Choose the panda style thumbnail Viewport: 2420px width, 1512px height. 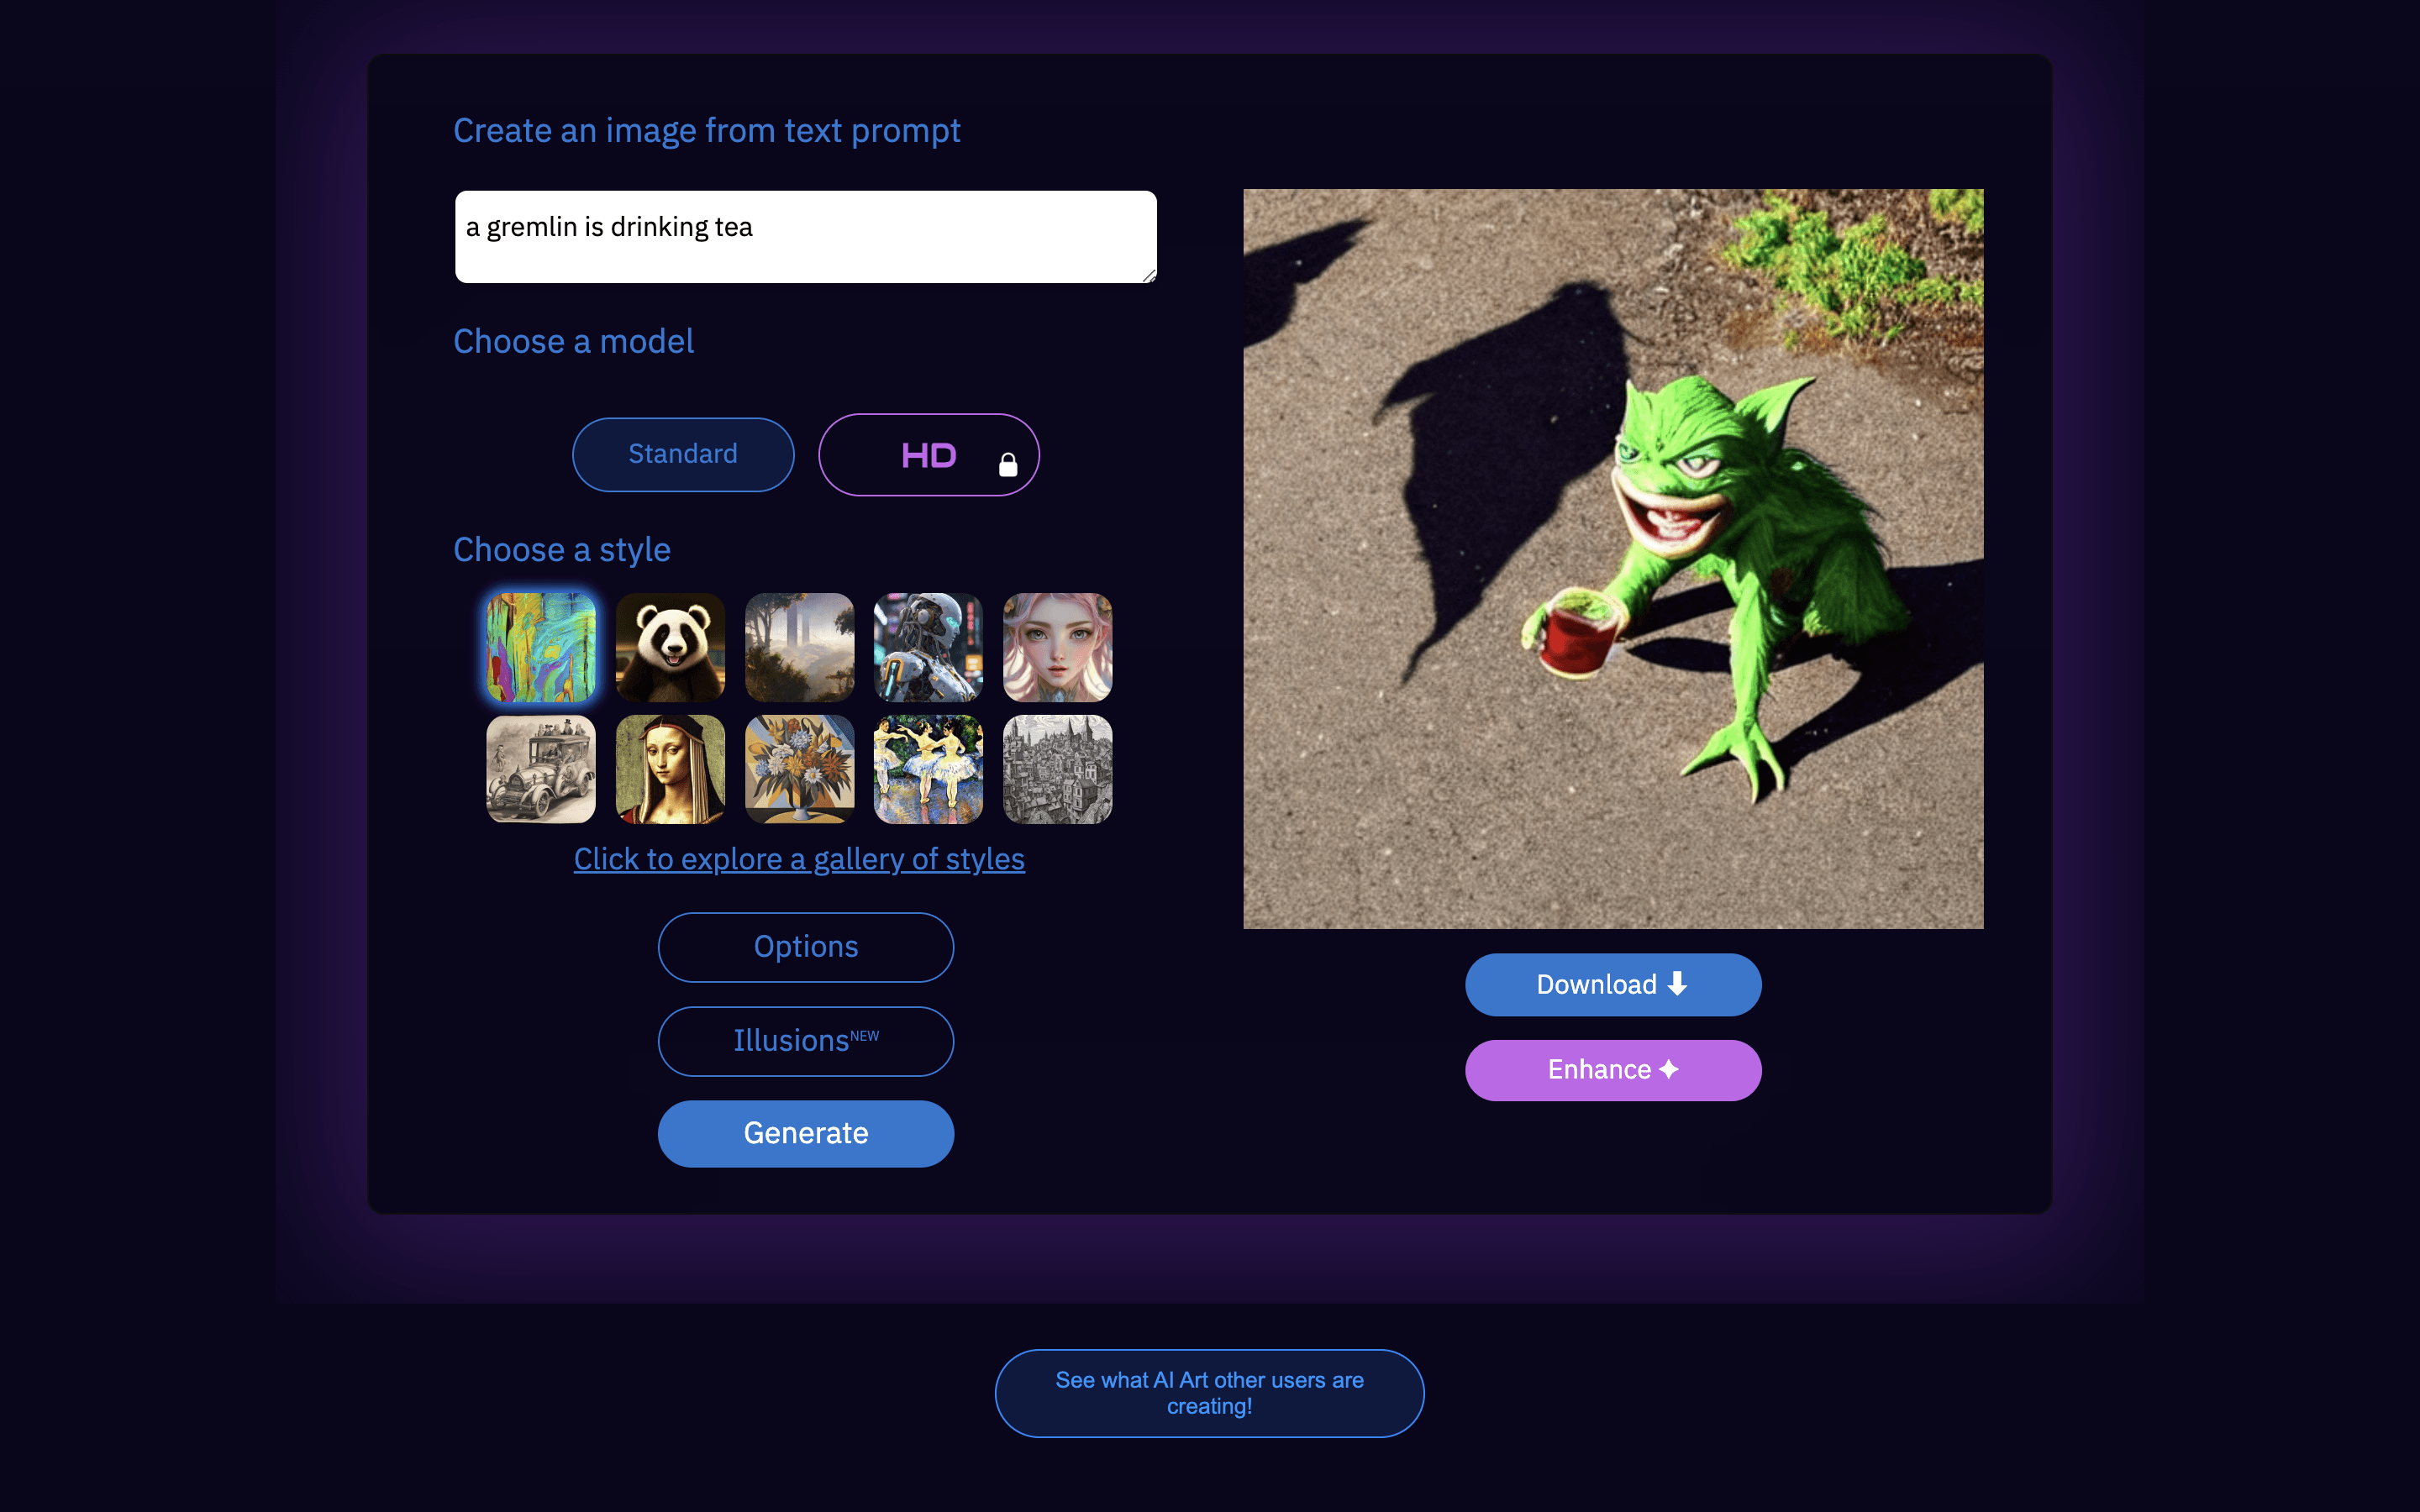click(670, 647)
